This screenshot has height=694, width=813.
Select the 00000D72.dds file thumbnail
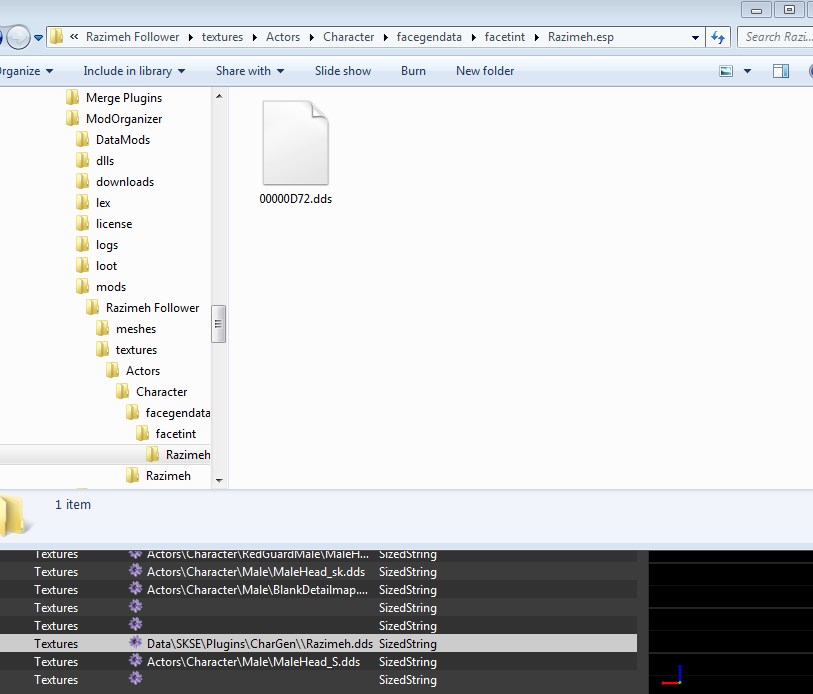click(296, 145)
